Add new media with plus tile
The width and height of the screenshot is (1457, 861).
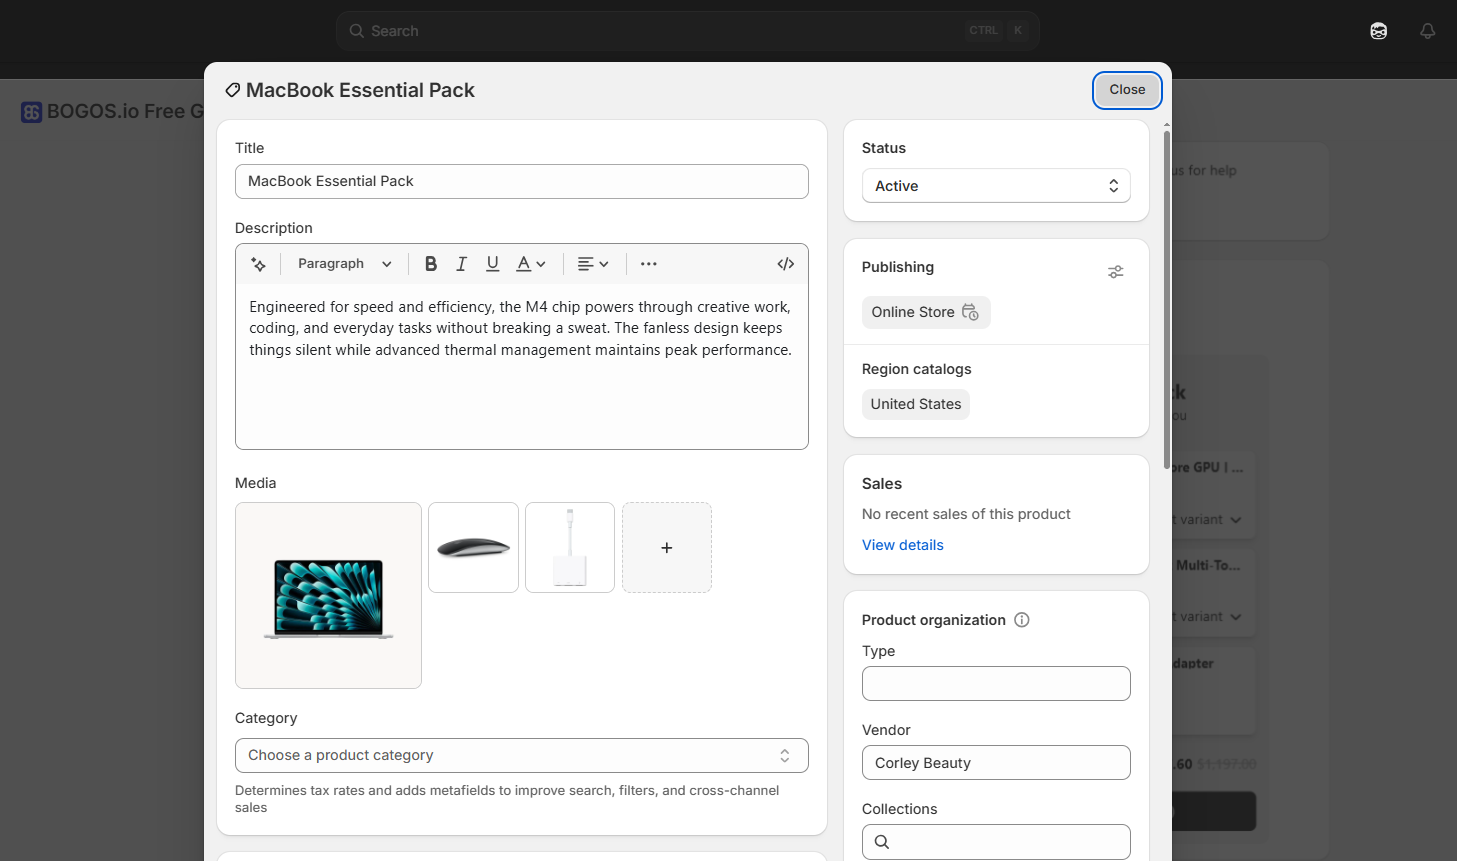pos(667,548)
